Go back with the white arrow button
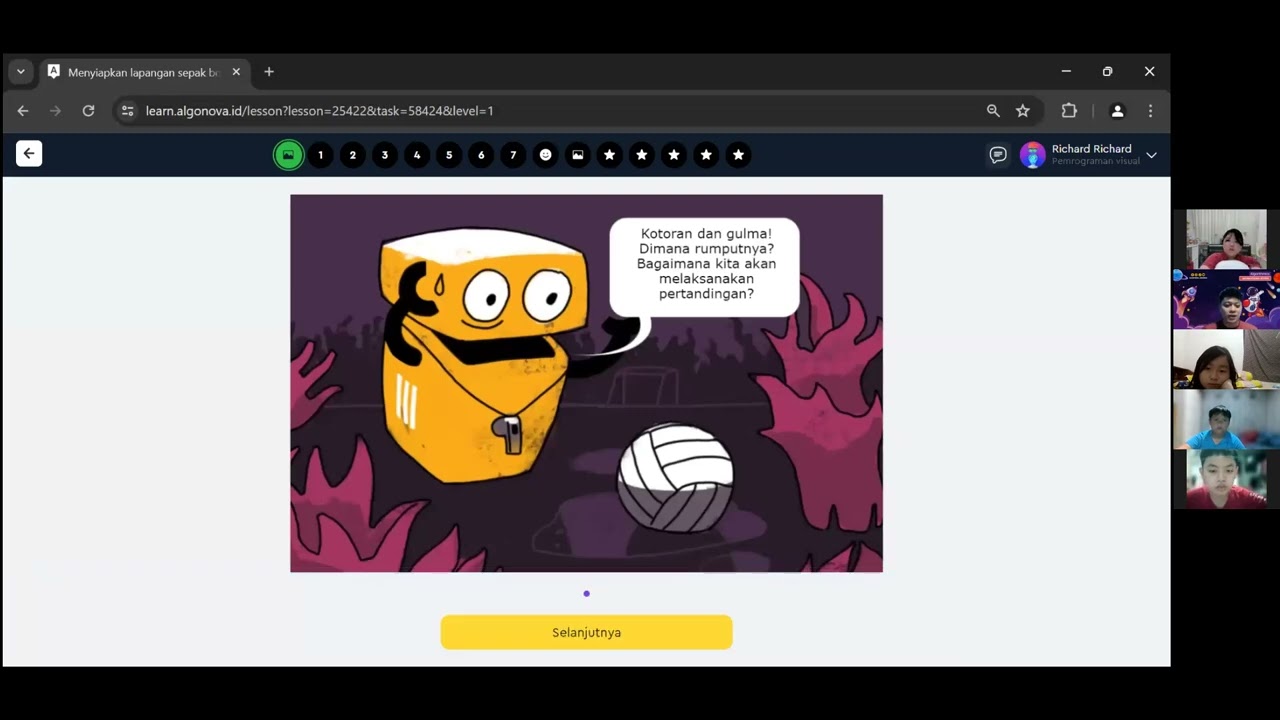Image resolution: width=1280 pixels, height=720 pixels. point(29,153)
